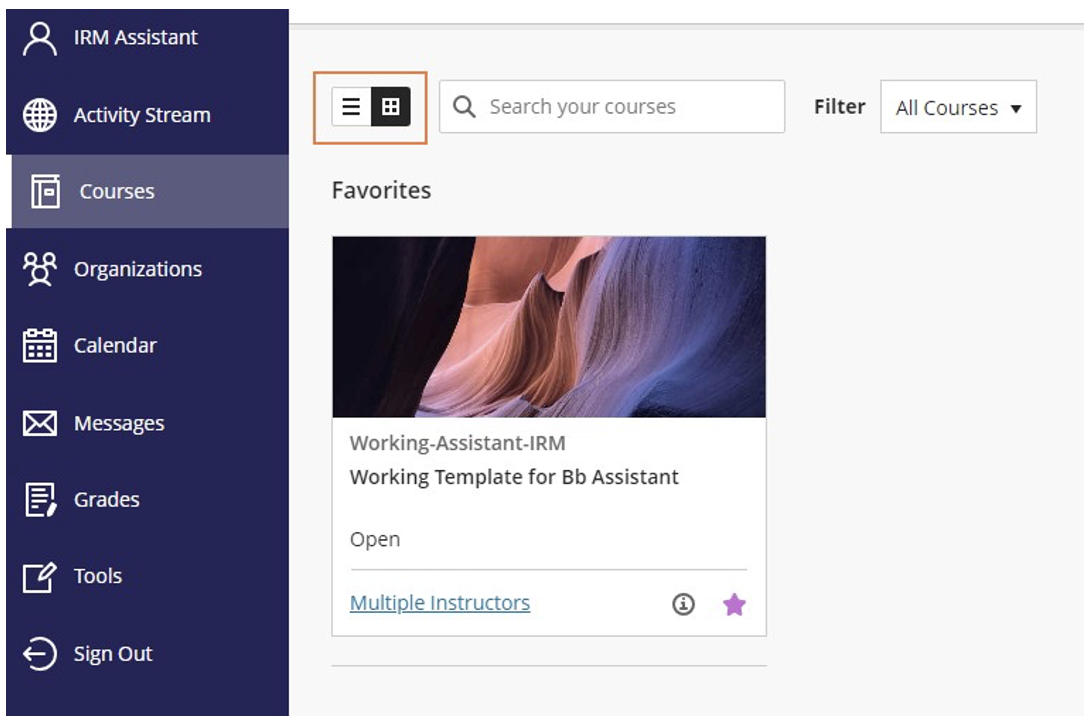Select the Grades menu label
1092x726 pixels.
click(x=107, y=500)
